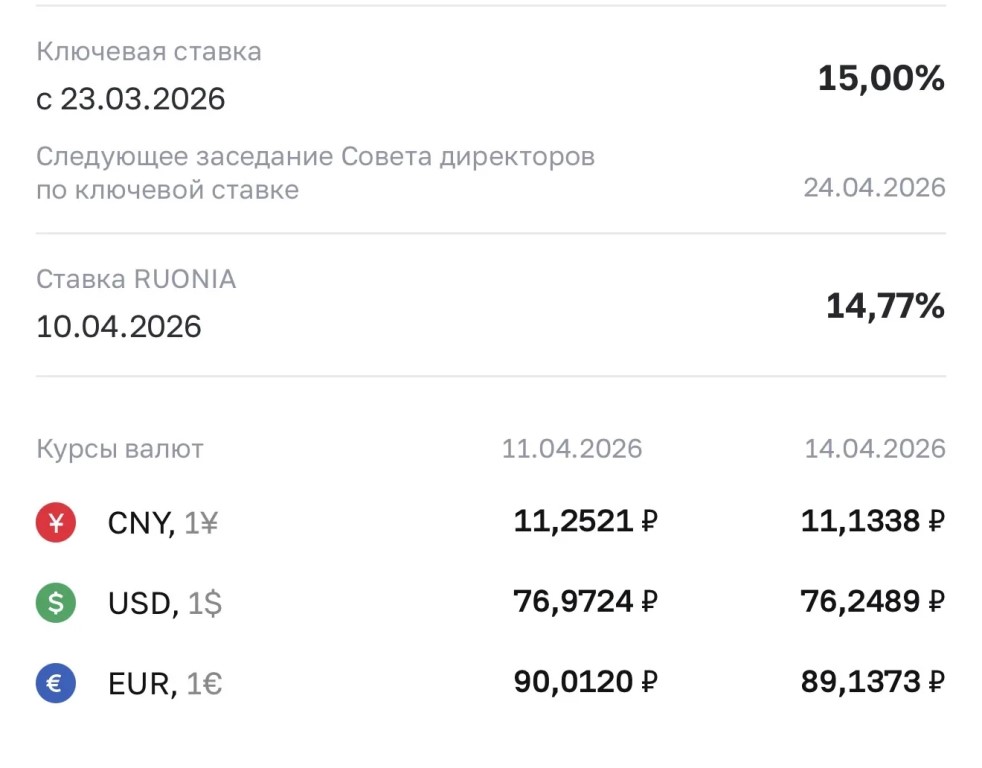This screenshot has height=768, width=982.
Task: Click the next meeting date 24.04.2026
Action: (x=874, y=188)
